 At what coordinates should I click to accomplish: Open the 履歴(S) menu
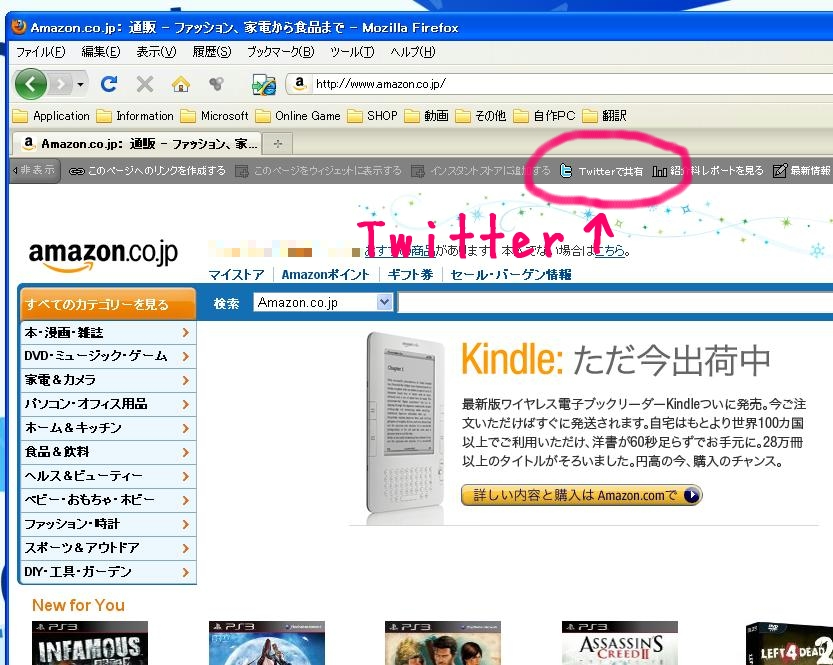tap(211, 52)
